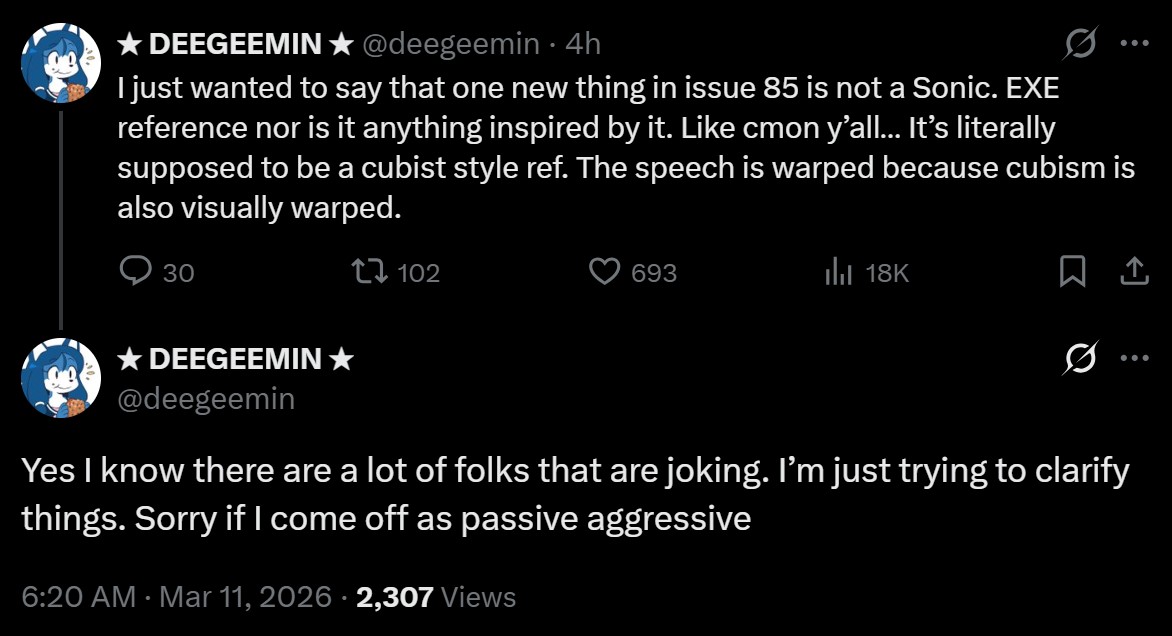This screenshot has width=1172, height=636.
Task: Open DEEGEEMIN display name on first tweet
Action: pyautogui.click(x=234, y=44)
